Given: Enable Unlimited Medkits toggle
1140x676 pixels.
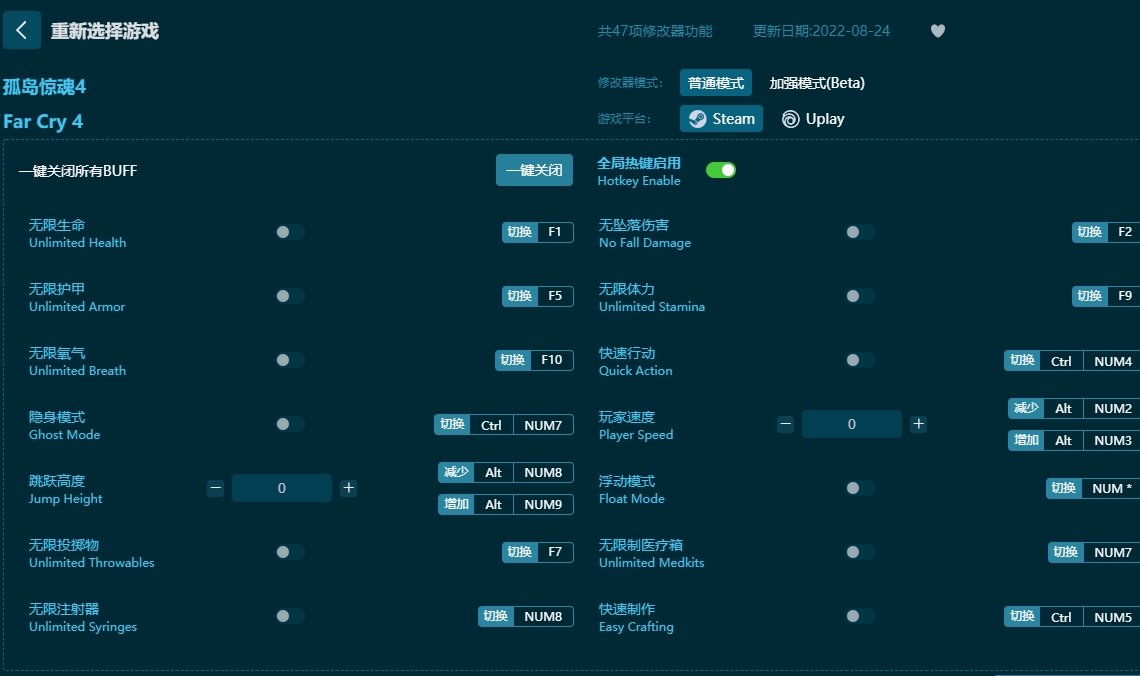Looking at the screenshot, I should pyautogui.click(x=859, y=552).
